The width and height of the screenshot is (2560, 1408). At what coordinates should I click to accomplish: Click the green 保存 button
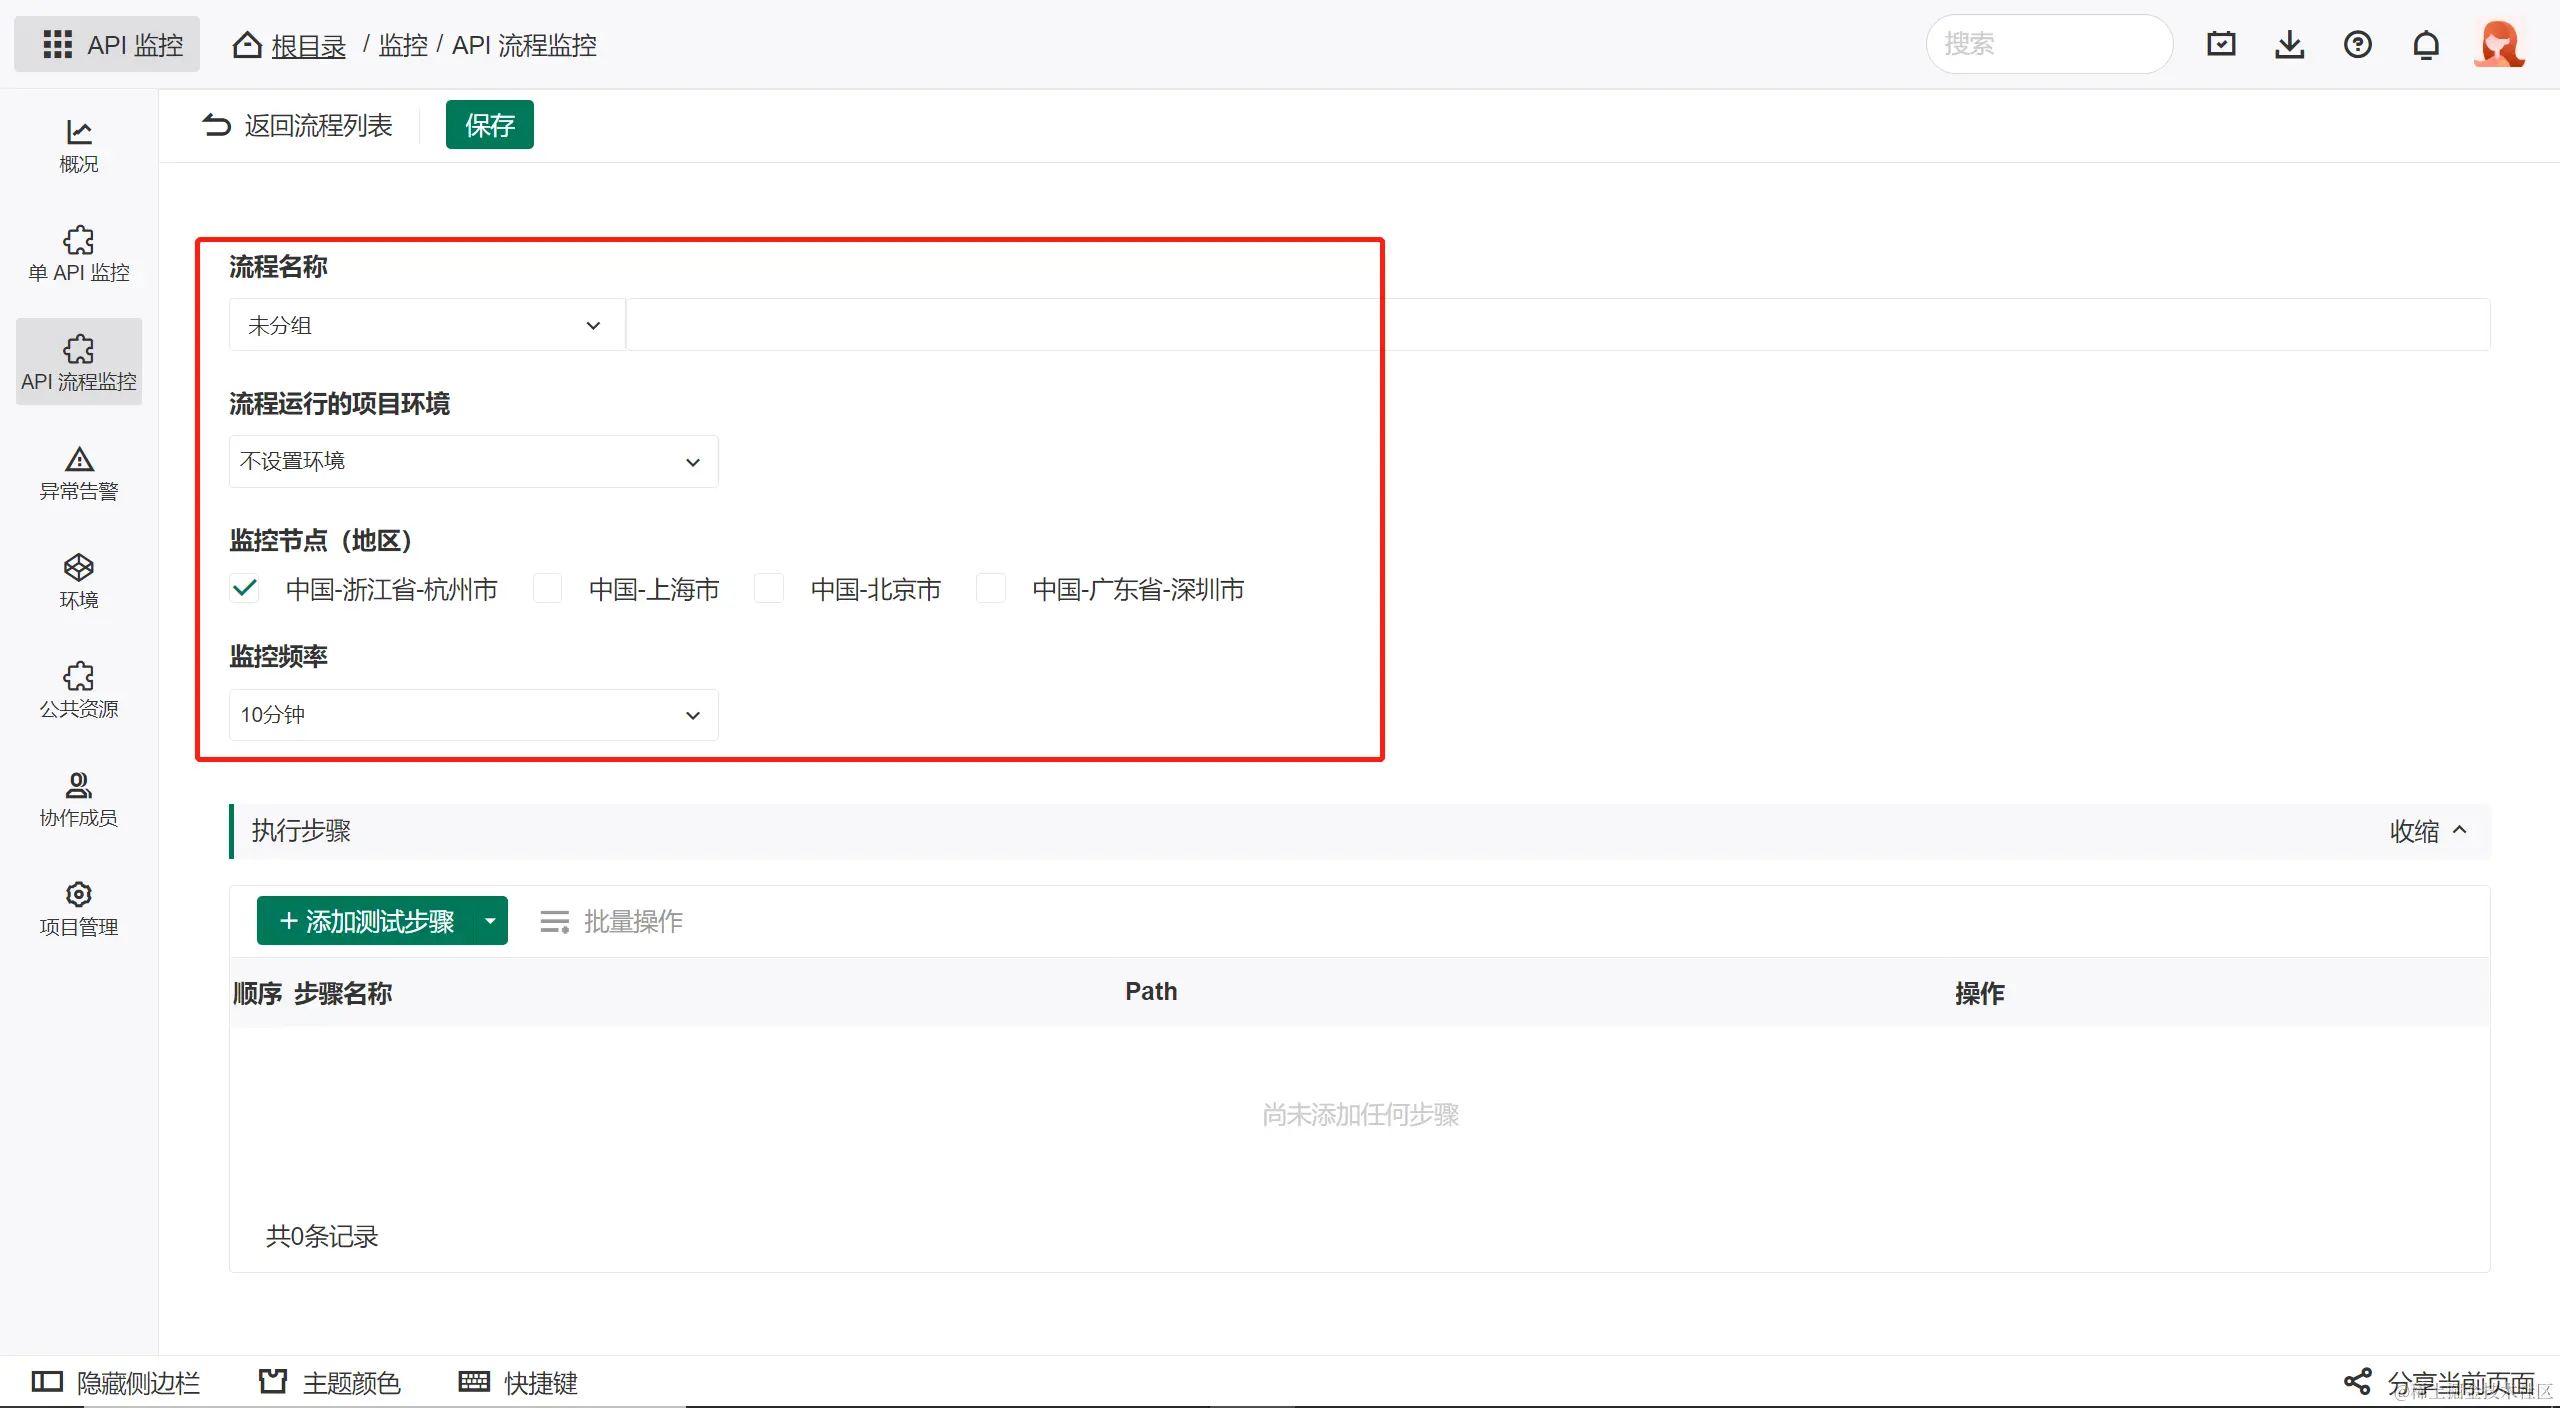point(489,125)
